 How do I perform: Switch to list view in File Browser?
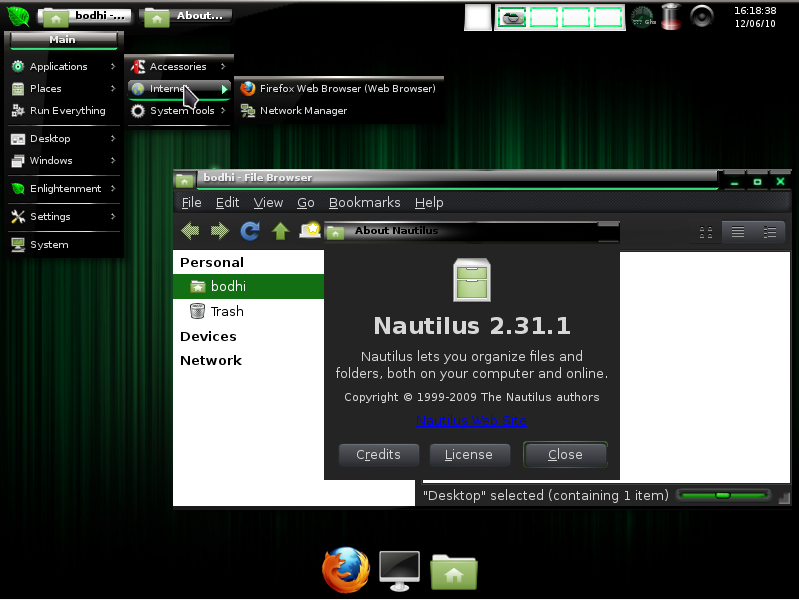click(737, 232)
